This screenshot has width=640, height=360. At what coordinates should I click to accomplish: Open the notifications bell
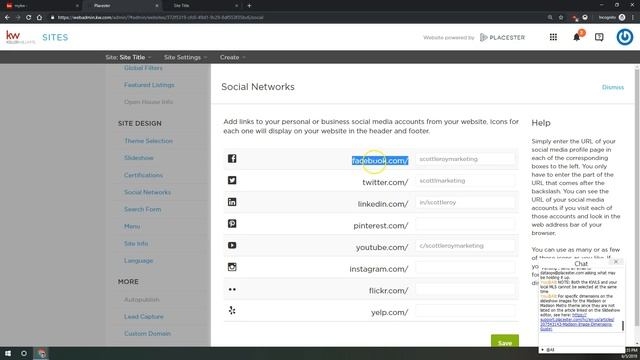(x=576, y=37)
